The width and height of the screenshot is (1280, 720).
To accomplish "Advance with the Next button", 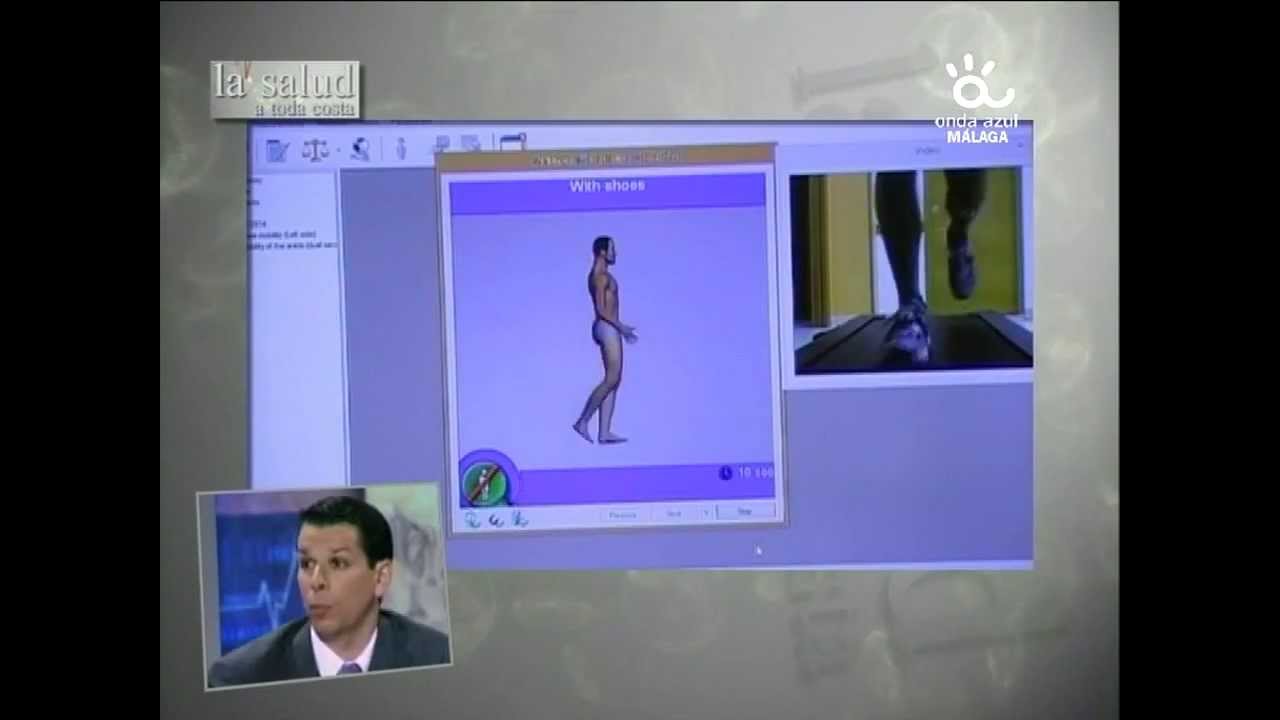I will 675,513.
